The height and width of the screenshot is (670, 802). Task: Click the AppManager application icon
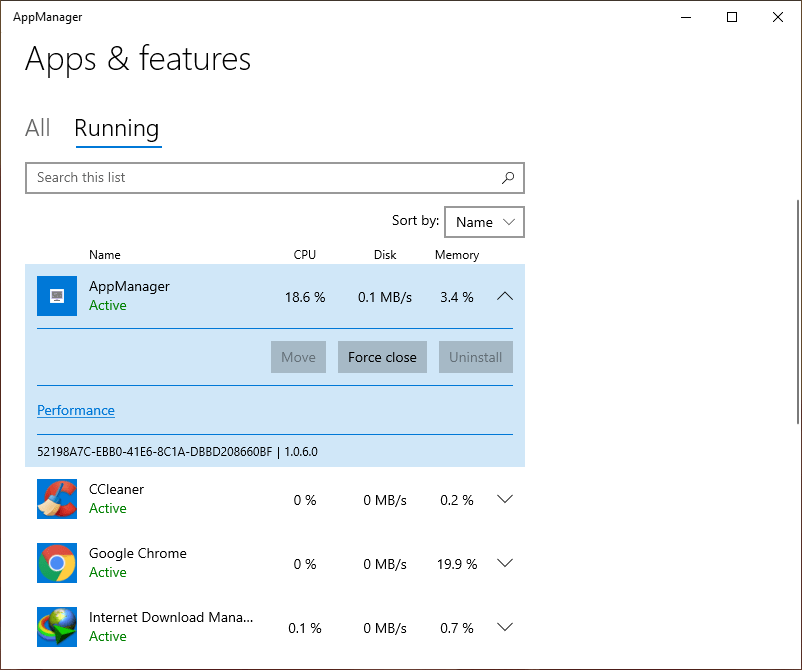(56, 296)
